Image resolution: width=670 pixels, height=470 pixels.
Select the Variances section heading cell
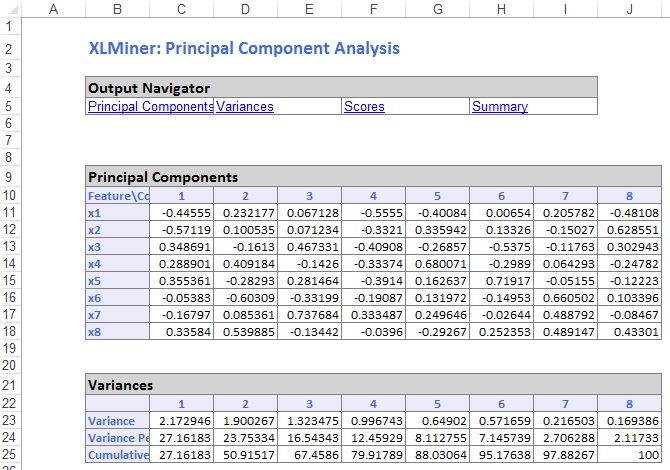tap(120, 384)
